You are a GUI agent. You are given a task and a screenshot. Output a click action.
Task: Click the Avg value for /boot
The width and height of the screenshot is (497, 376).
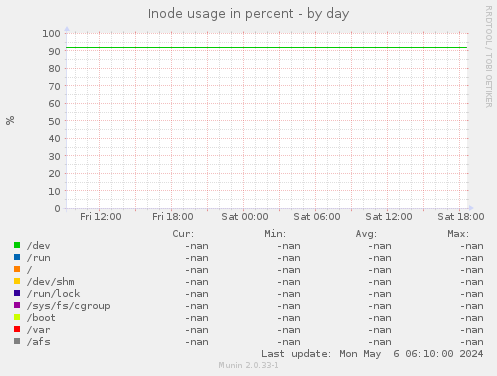point(380,318)
